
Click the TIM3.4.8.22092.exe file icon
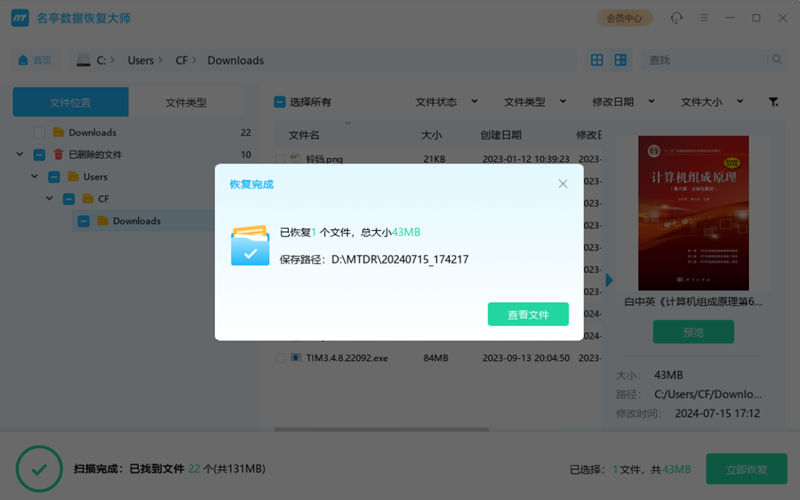pyautogui.click(x=296, y=358)
